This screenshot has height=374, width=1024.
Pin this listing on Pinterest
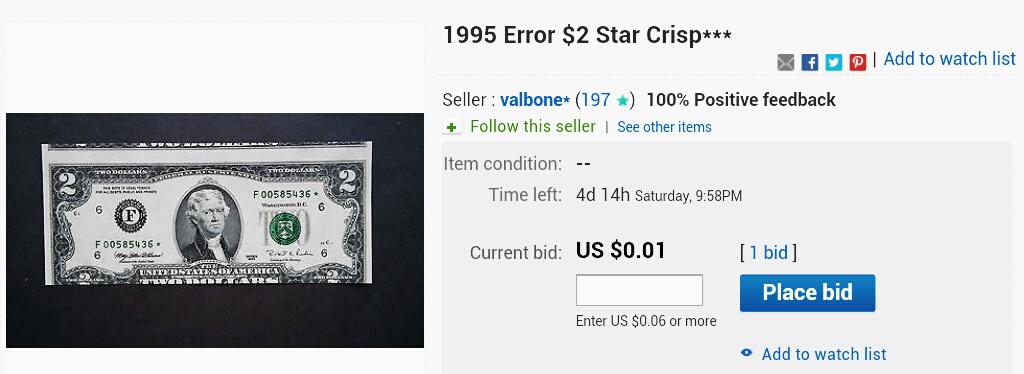tap(857, 62)
